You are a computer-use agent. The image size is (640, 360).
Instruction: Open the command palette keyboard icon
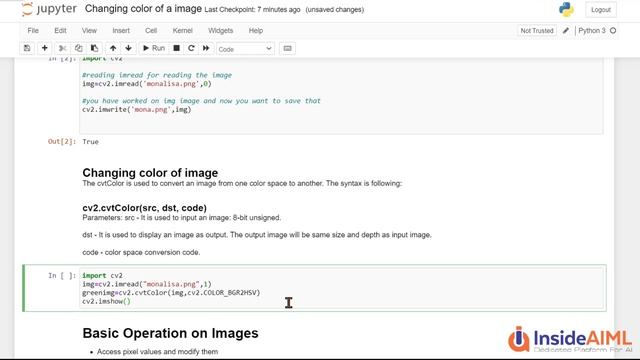(287, 48)
